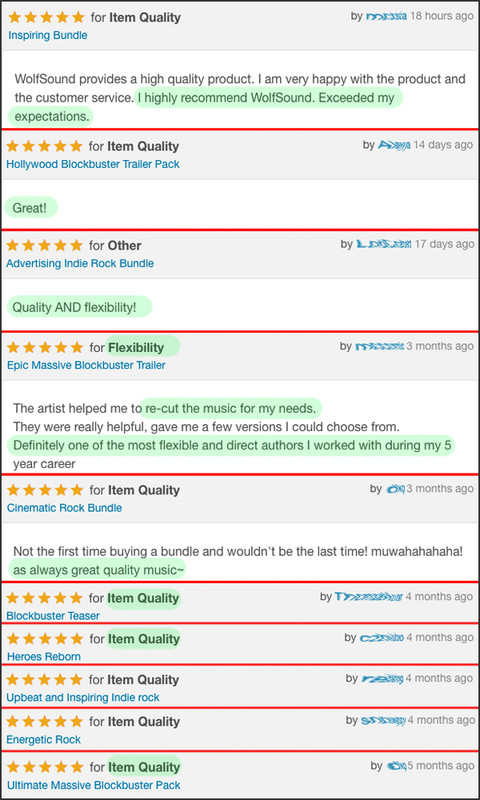480x800 pixels.
Task: Open the Inspiring Bundle item link
Action: coord(47,35)
